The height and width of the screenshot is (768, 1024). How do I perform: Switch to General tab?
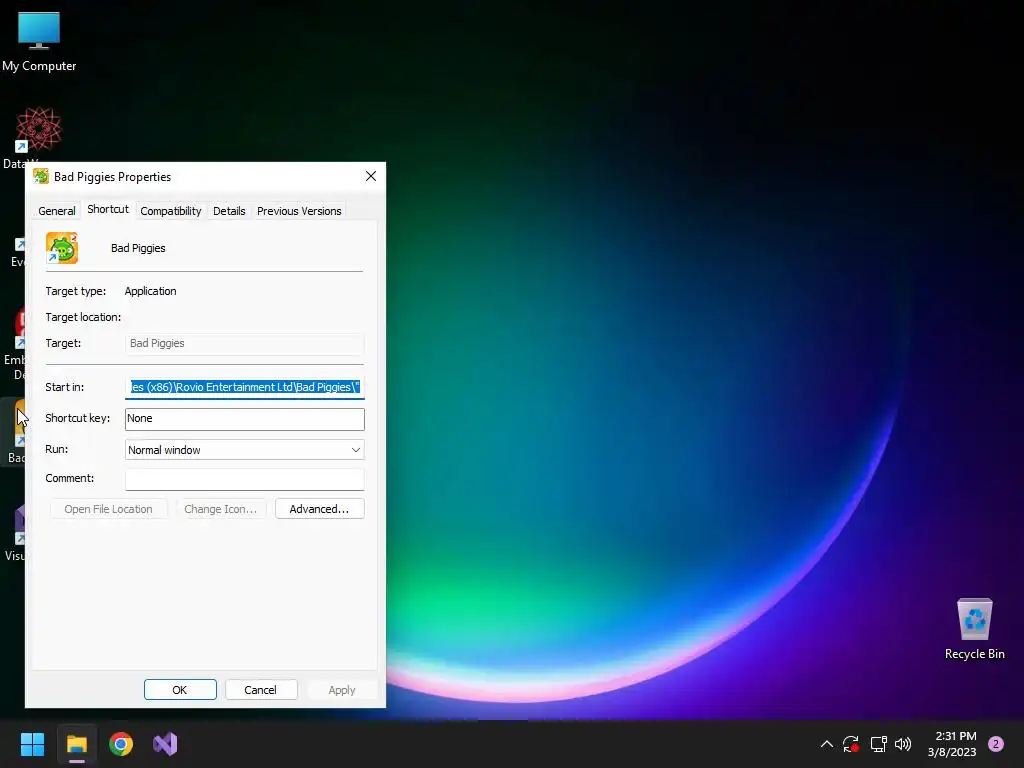57,211
